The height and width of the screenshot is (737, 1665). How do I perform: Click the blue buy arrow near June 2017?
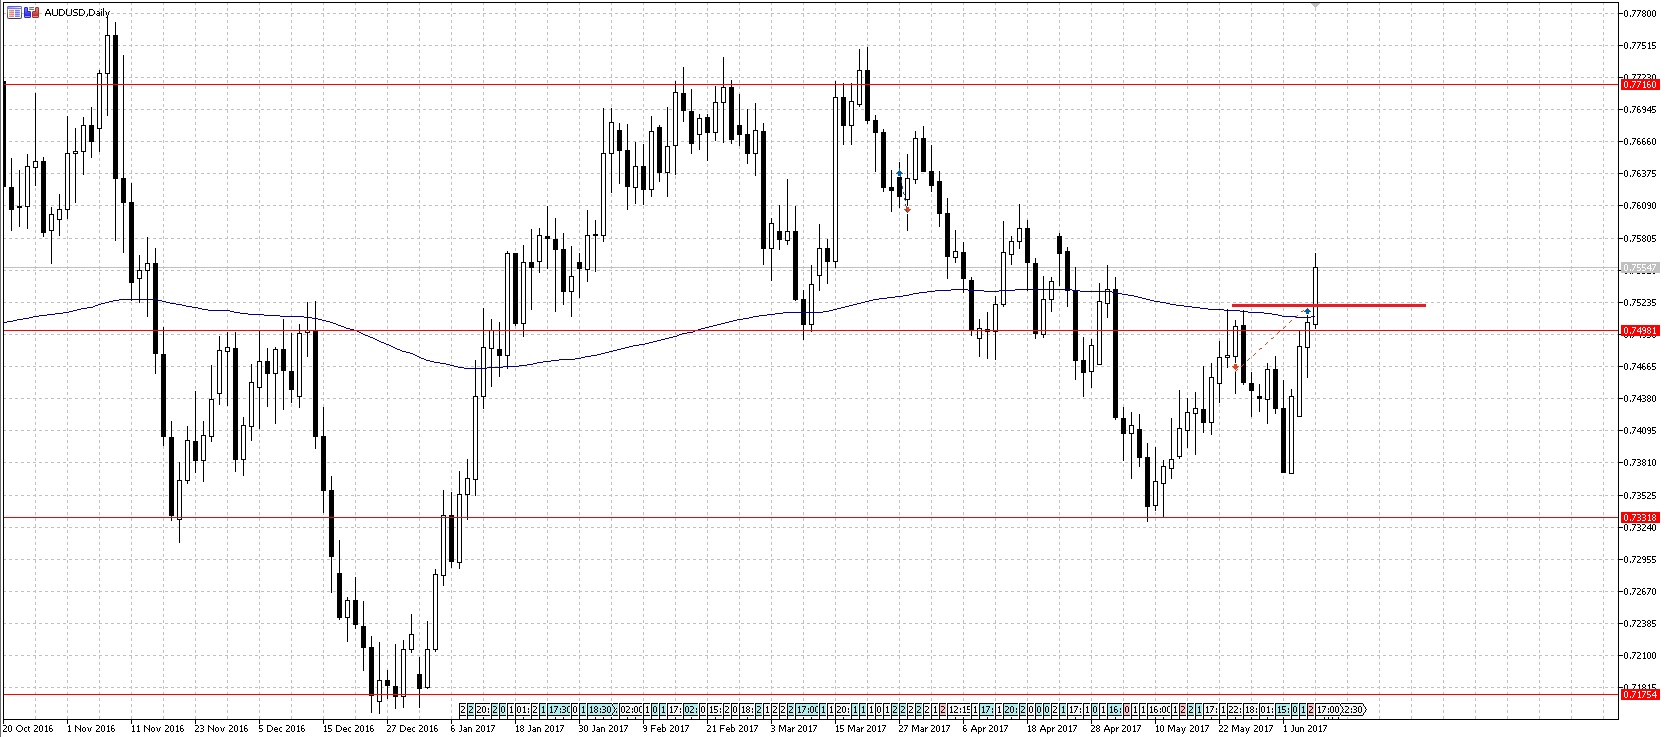(1307, 312)
